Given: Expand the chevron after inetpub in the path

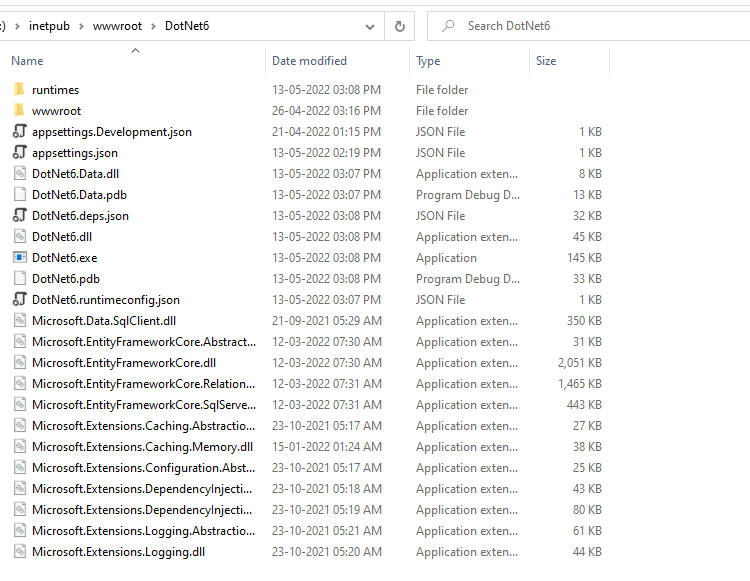Looking at the screenshot, I should (81, 26).
